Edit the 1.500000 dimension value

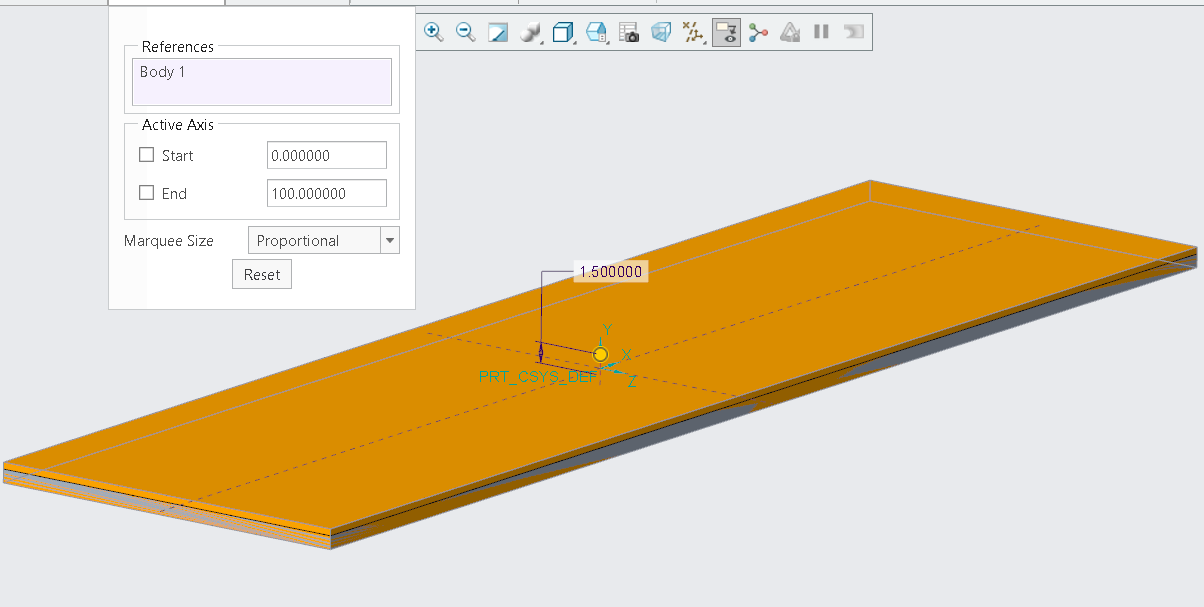(x=610, y=270)
